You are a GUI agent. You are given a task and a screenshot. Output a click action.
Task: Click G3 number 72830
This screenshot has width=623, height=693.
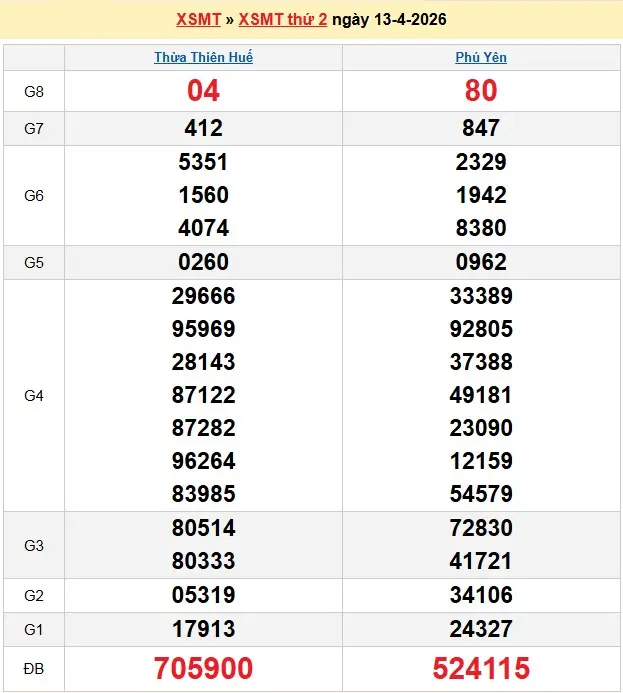point(481,528)
